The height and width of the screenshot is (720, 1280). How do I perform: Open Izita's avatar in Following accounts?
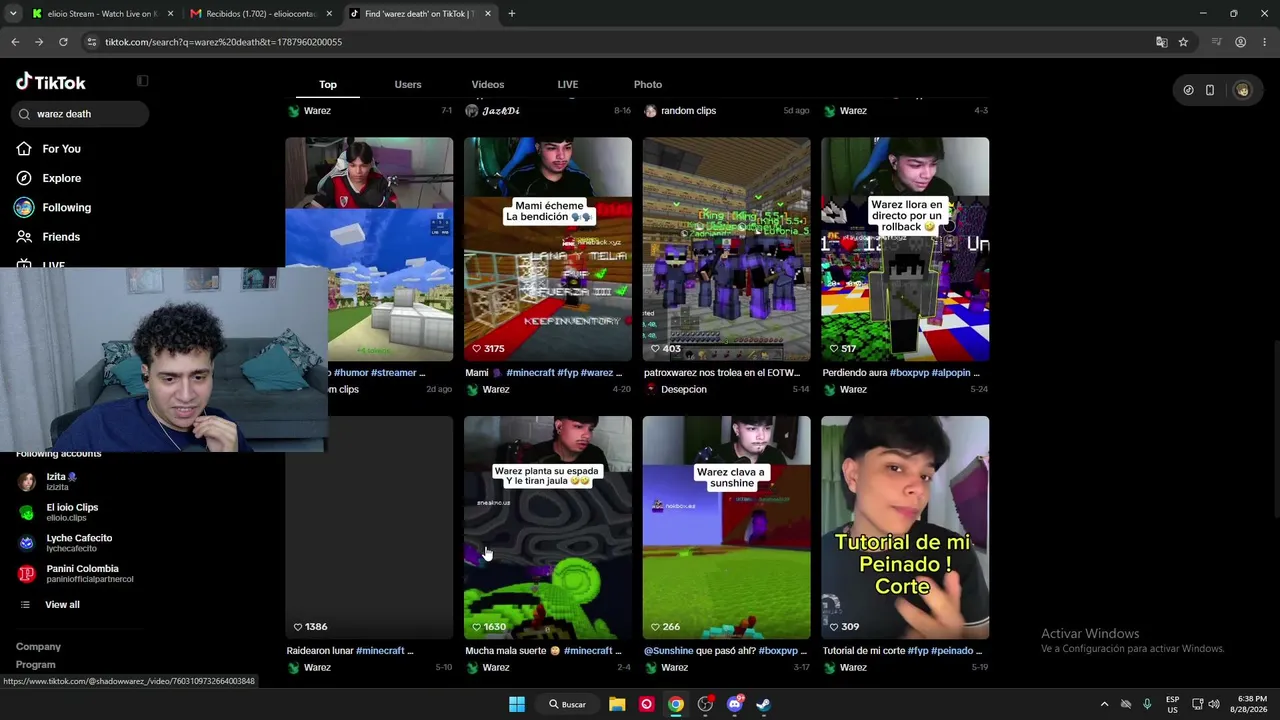(27, 482)
